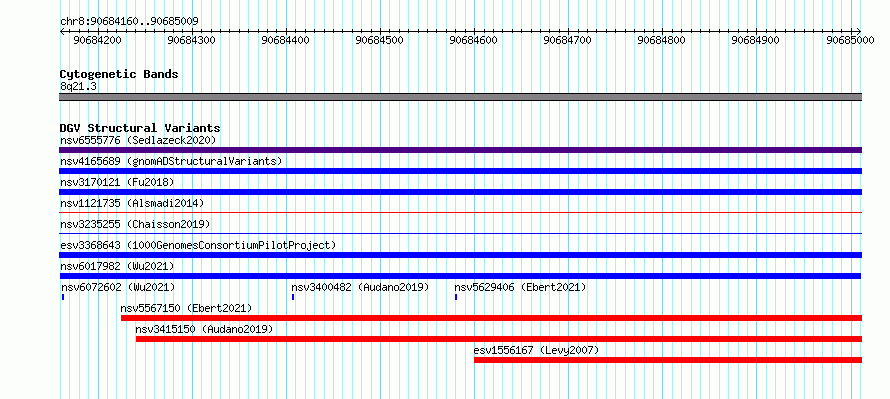
Task: Open the nsv6072602 (Wu2021) label
Action: [118, 287]
